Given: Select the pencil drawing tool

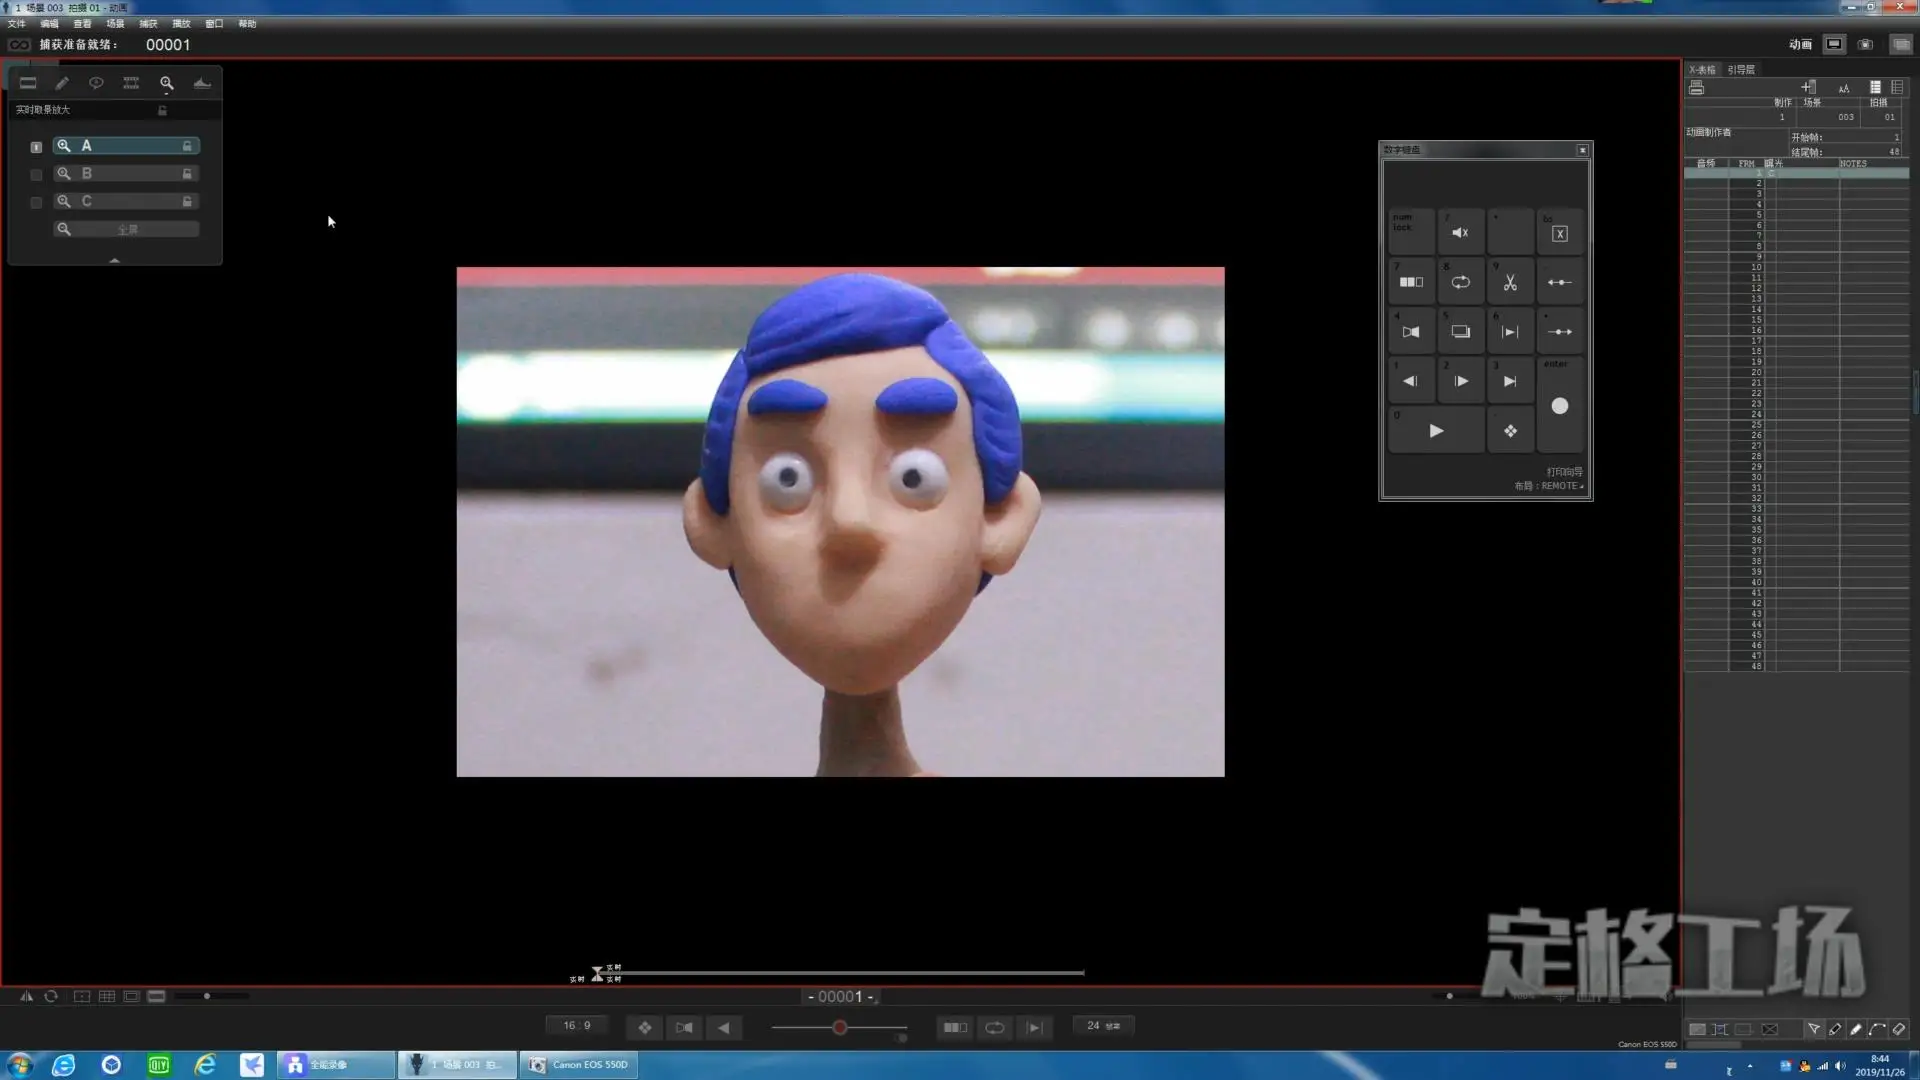Looking at the screenshot, I should point(62,83).
